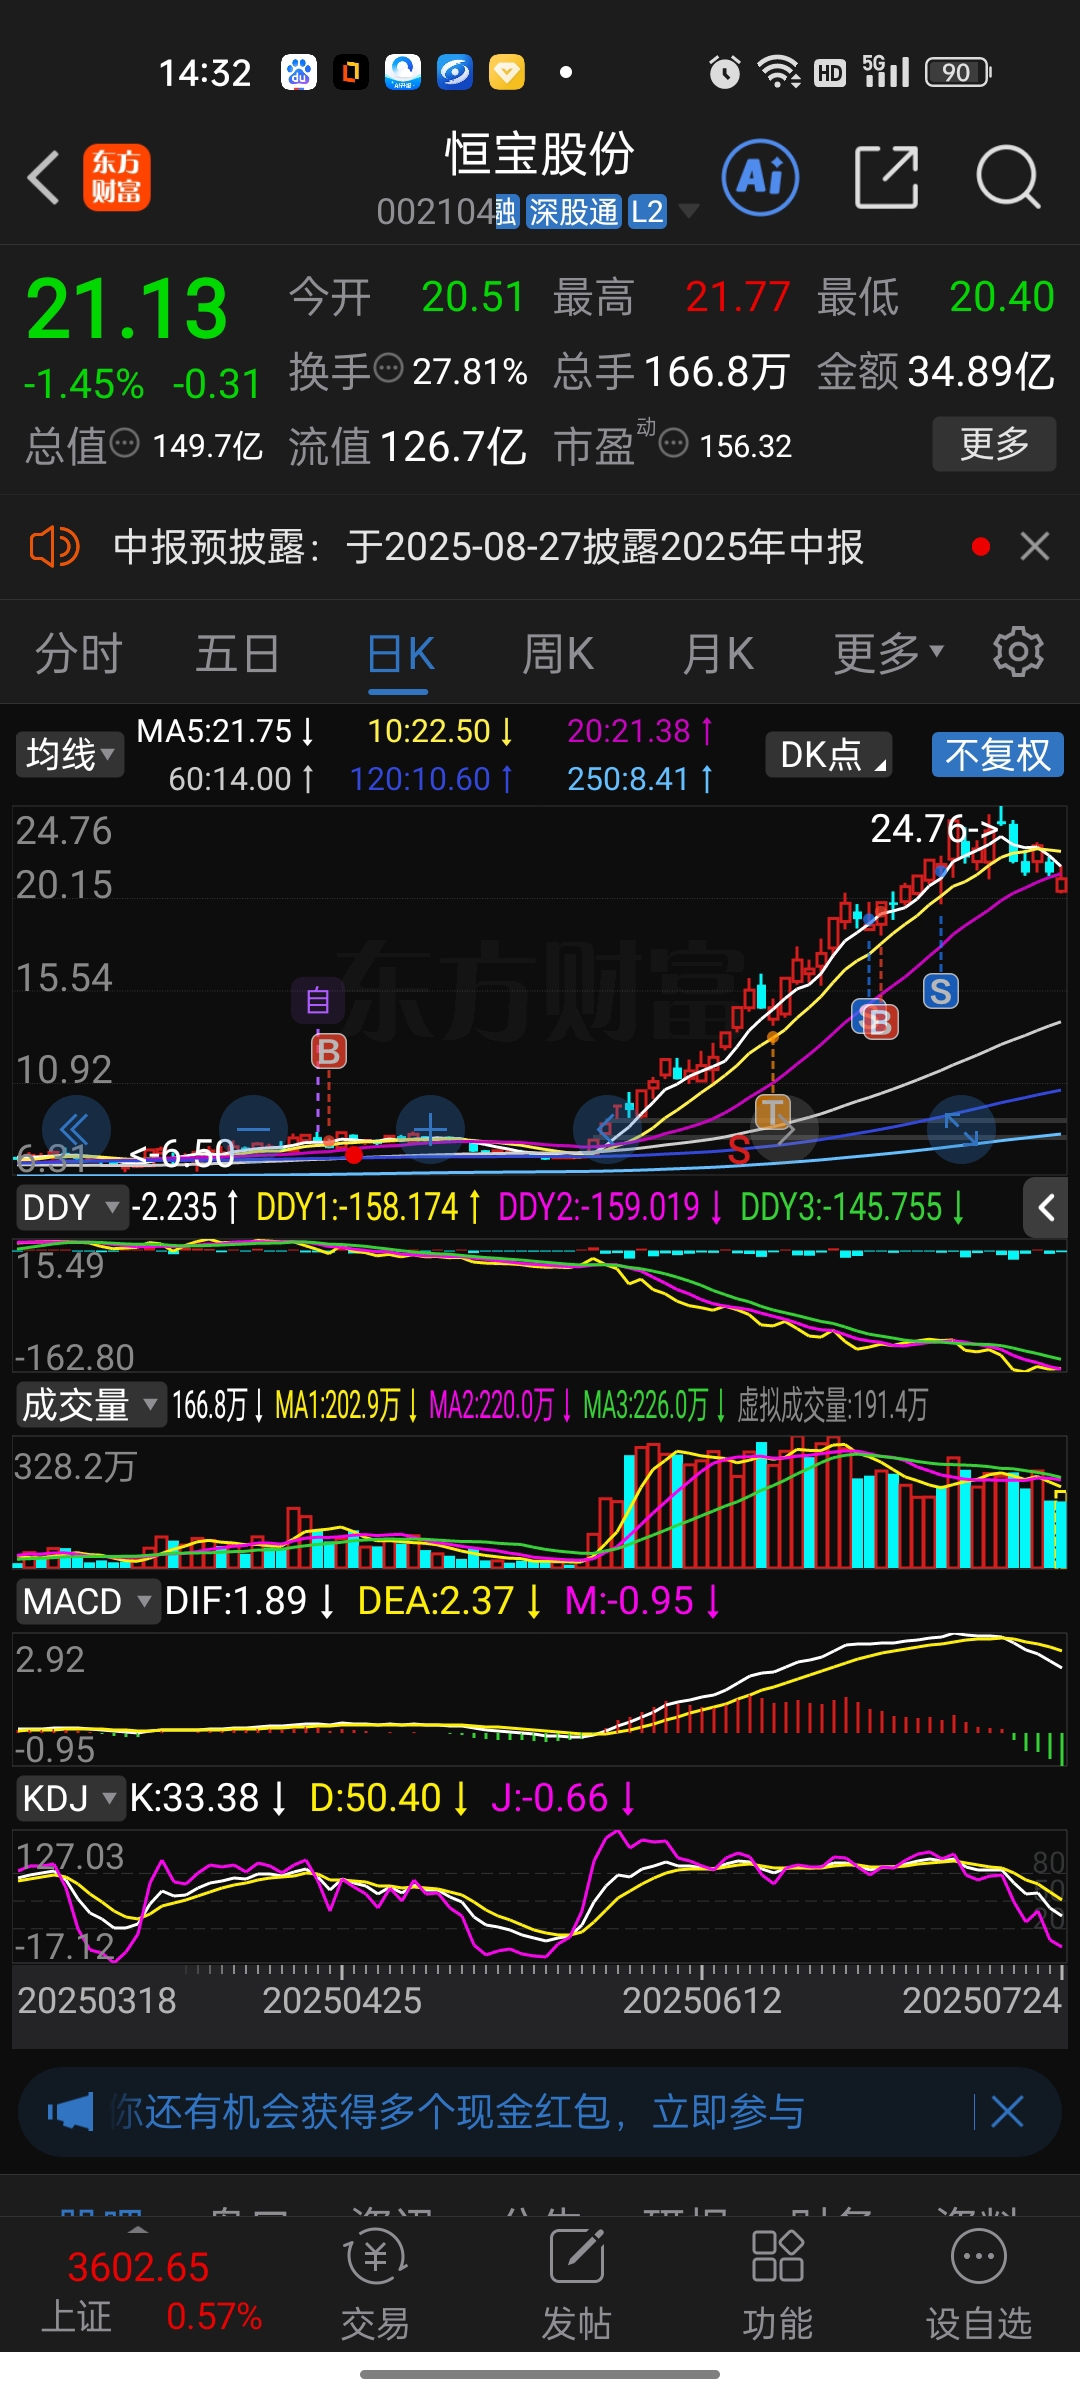The width and height of the screenshot is (1080, 2400).
Task: Tap the DIF:1.89 value
Action: [x=249, y=1601]
